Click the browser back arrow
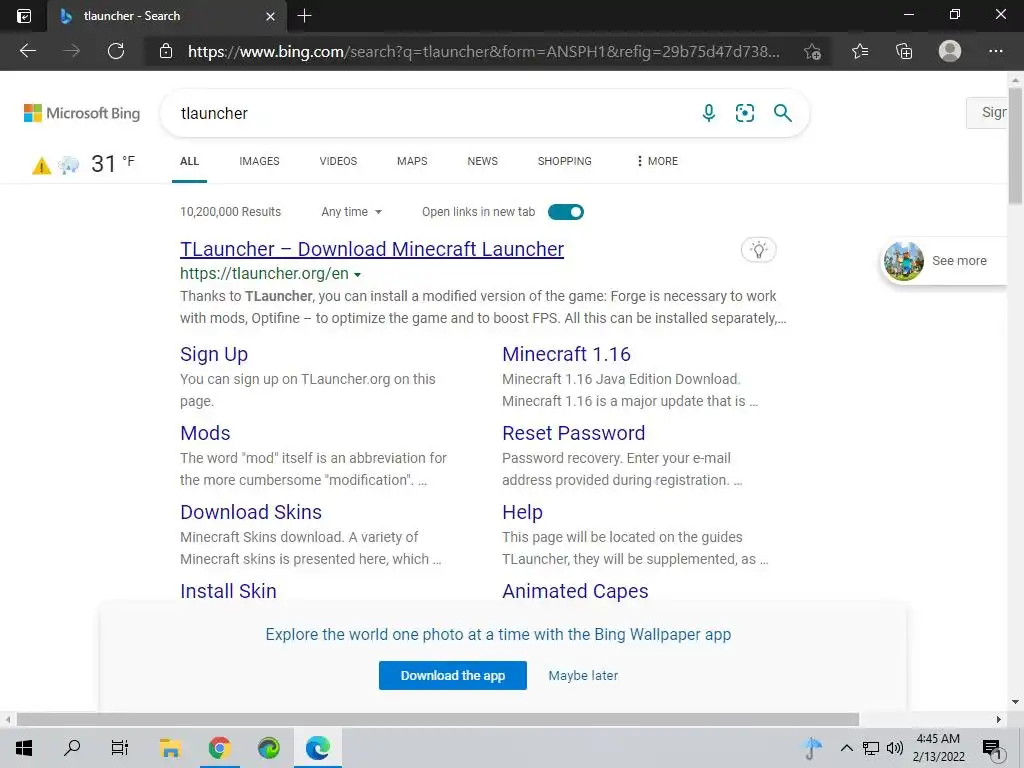 point(28,51)
